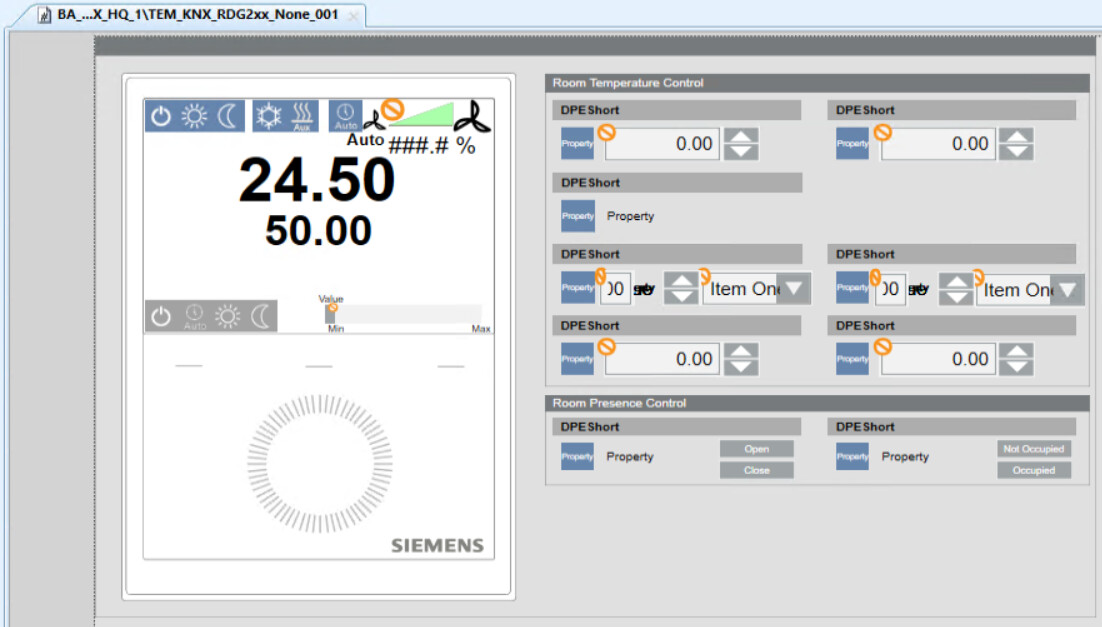Select the blue sun comfort mode icon
Viewport: 1102px width, 627px height.
point(194,117)
